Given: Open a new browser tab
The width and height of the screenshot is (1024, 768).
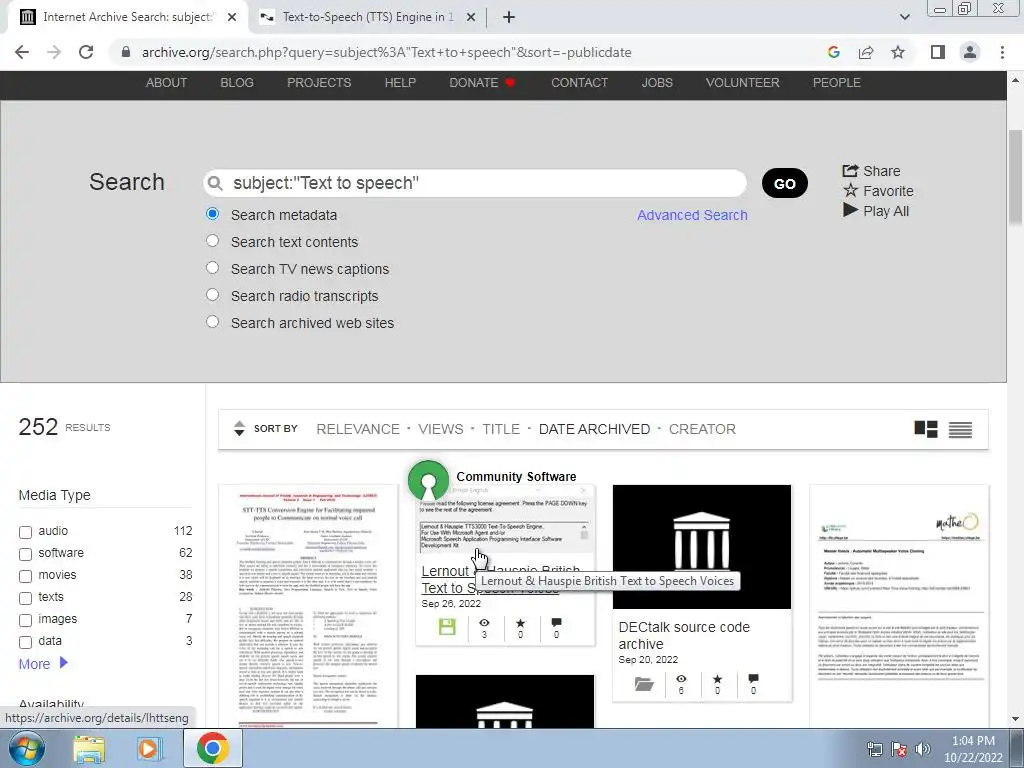Looking at the screenshot, I should [x=509, y=17].
